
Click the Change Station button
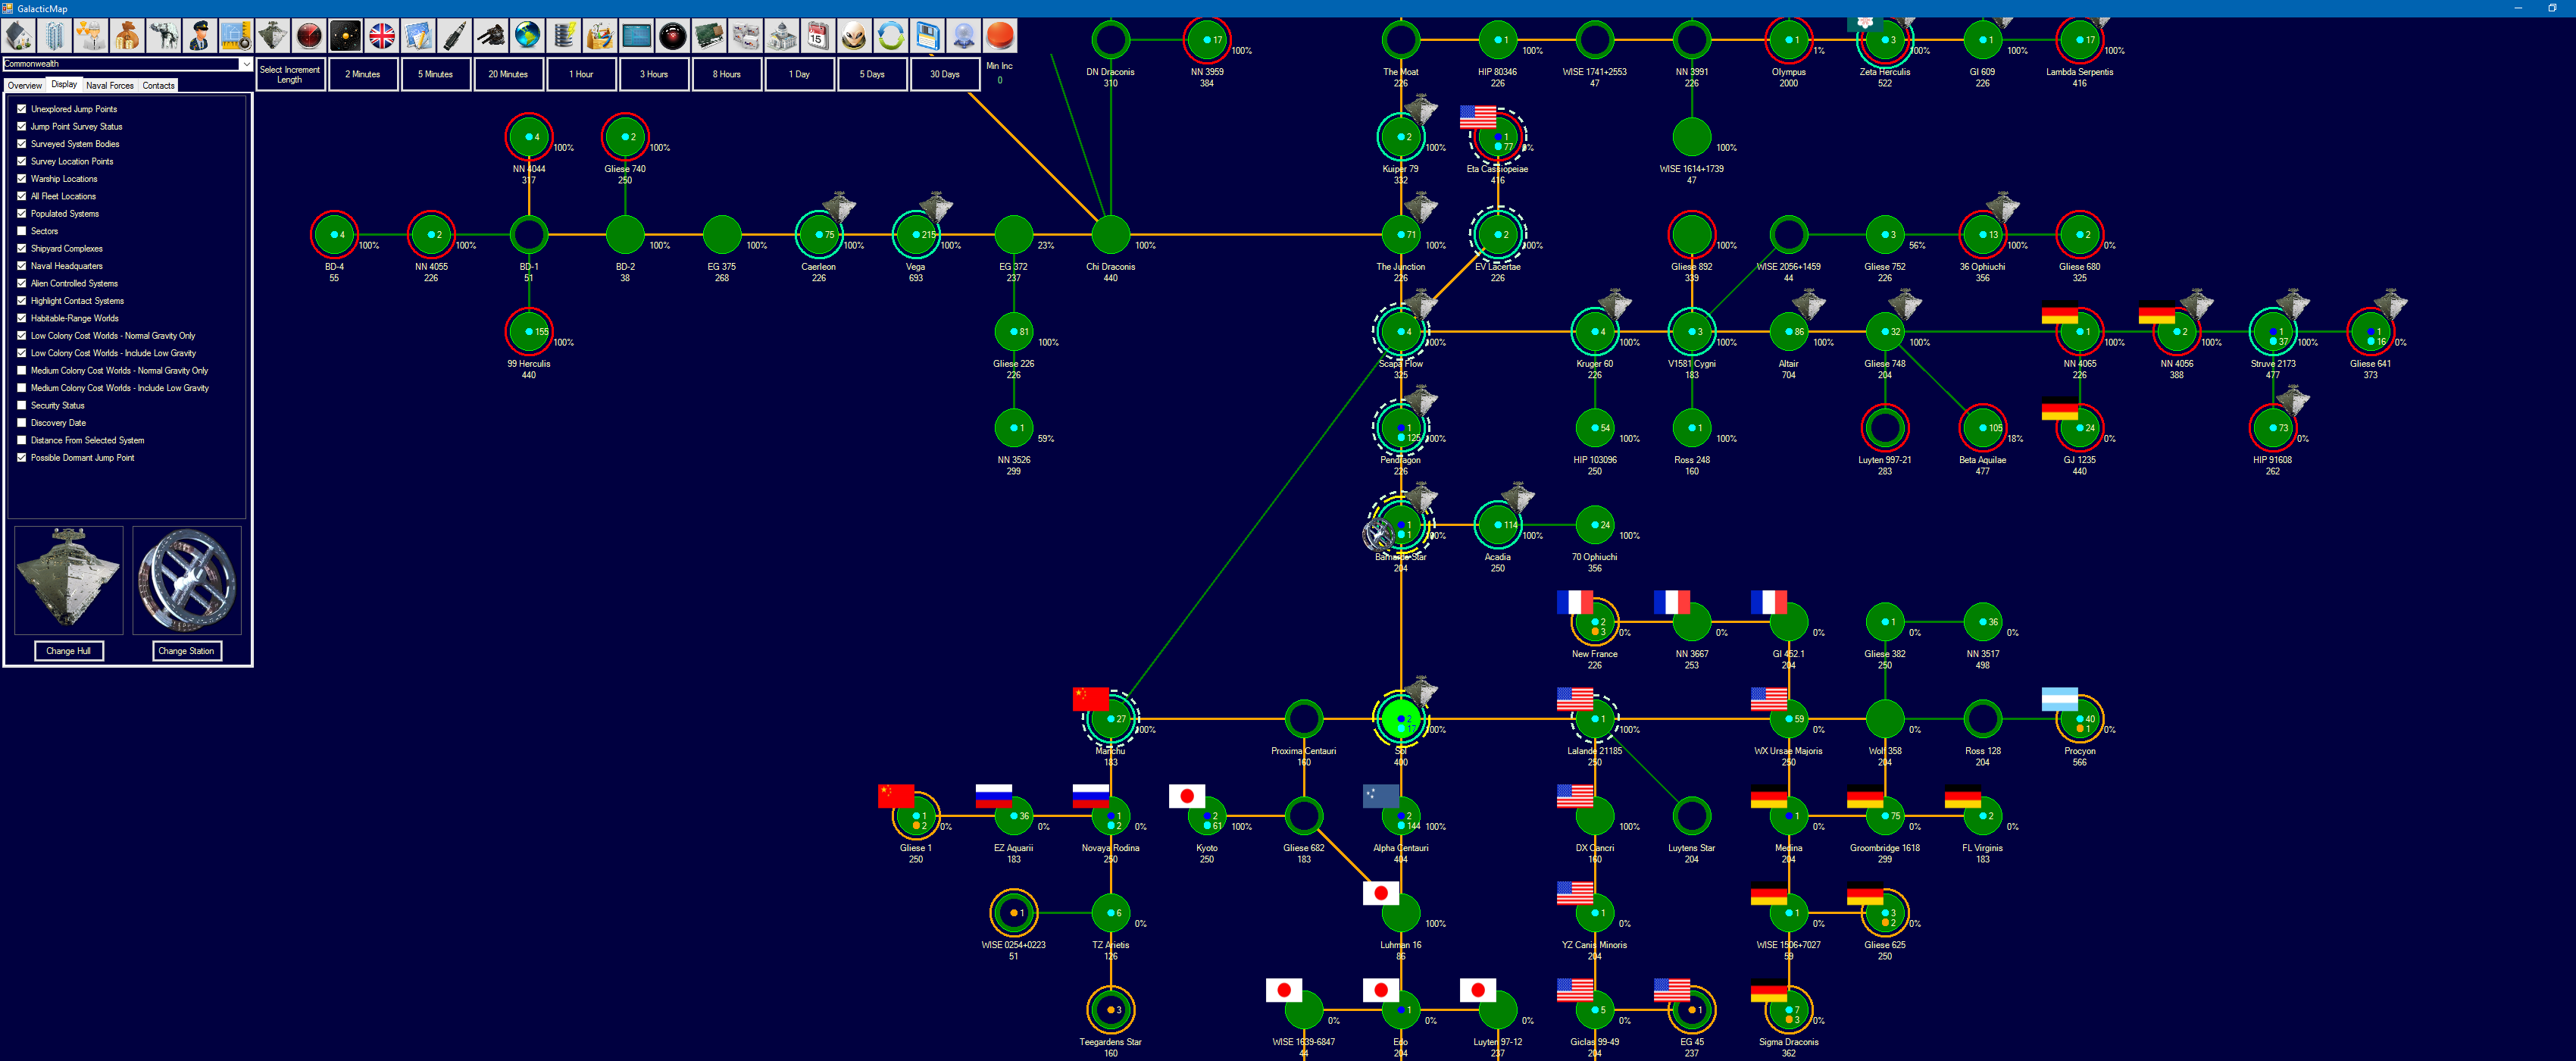tap(186, 651)
